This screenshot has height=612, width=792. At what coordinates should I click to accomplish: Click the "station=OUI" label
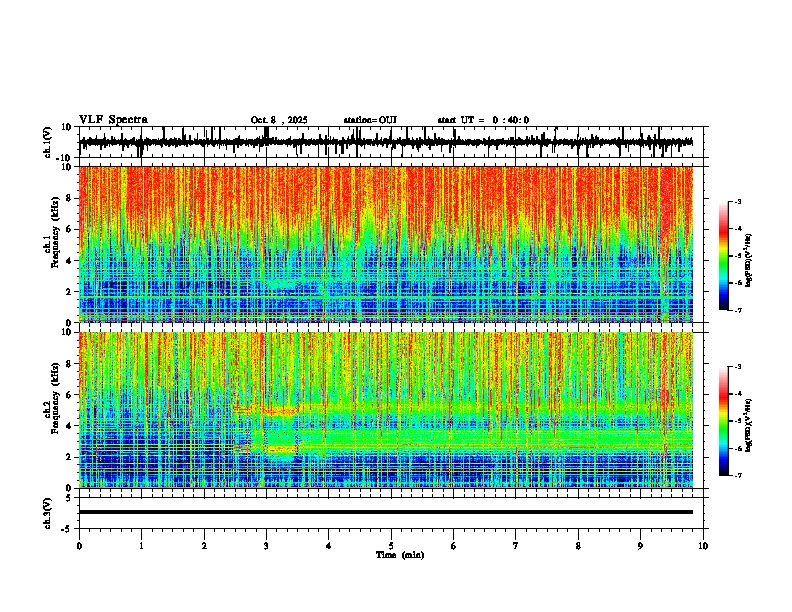[x=370, y=120]
